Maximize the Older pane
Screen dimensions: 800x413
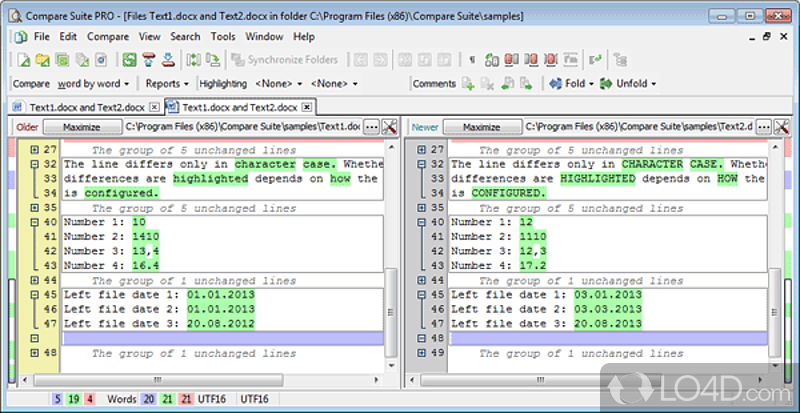coord(82,127)
